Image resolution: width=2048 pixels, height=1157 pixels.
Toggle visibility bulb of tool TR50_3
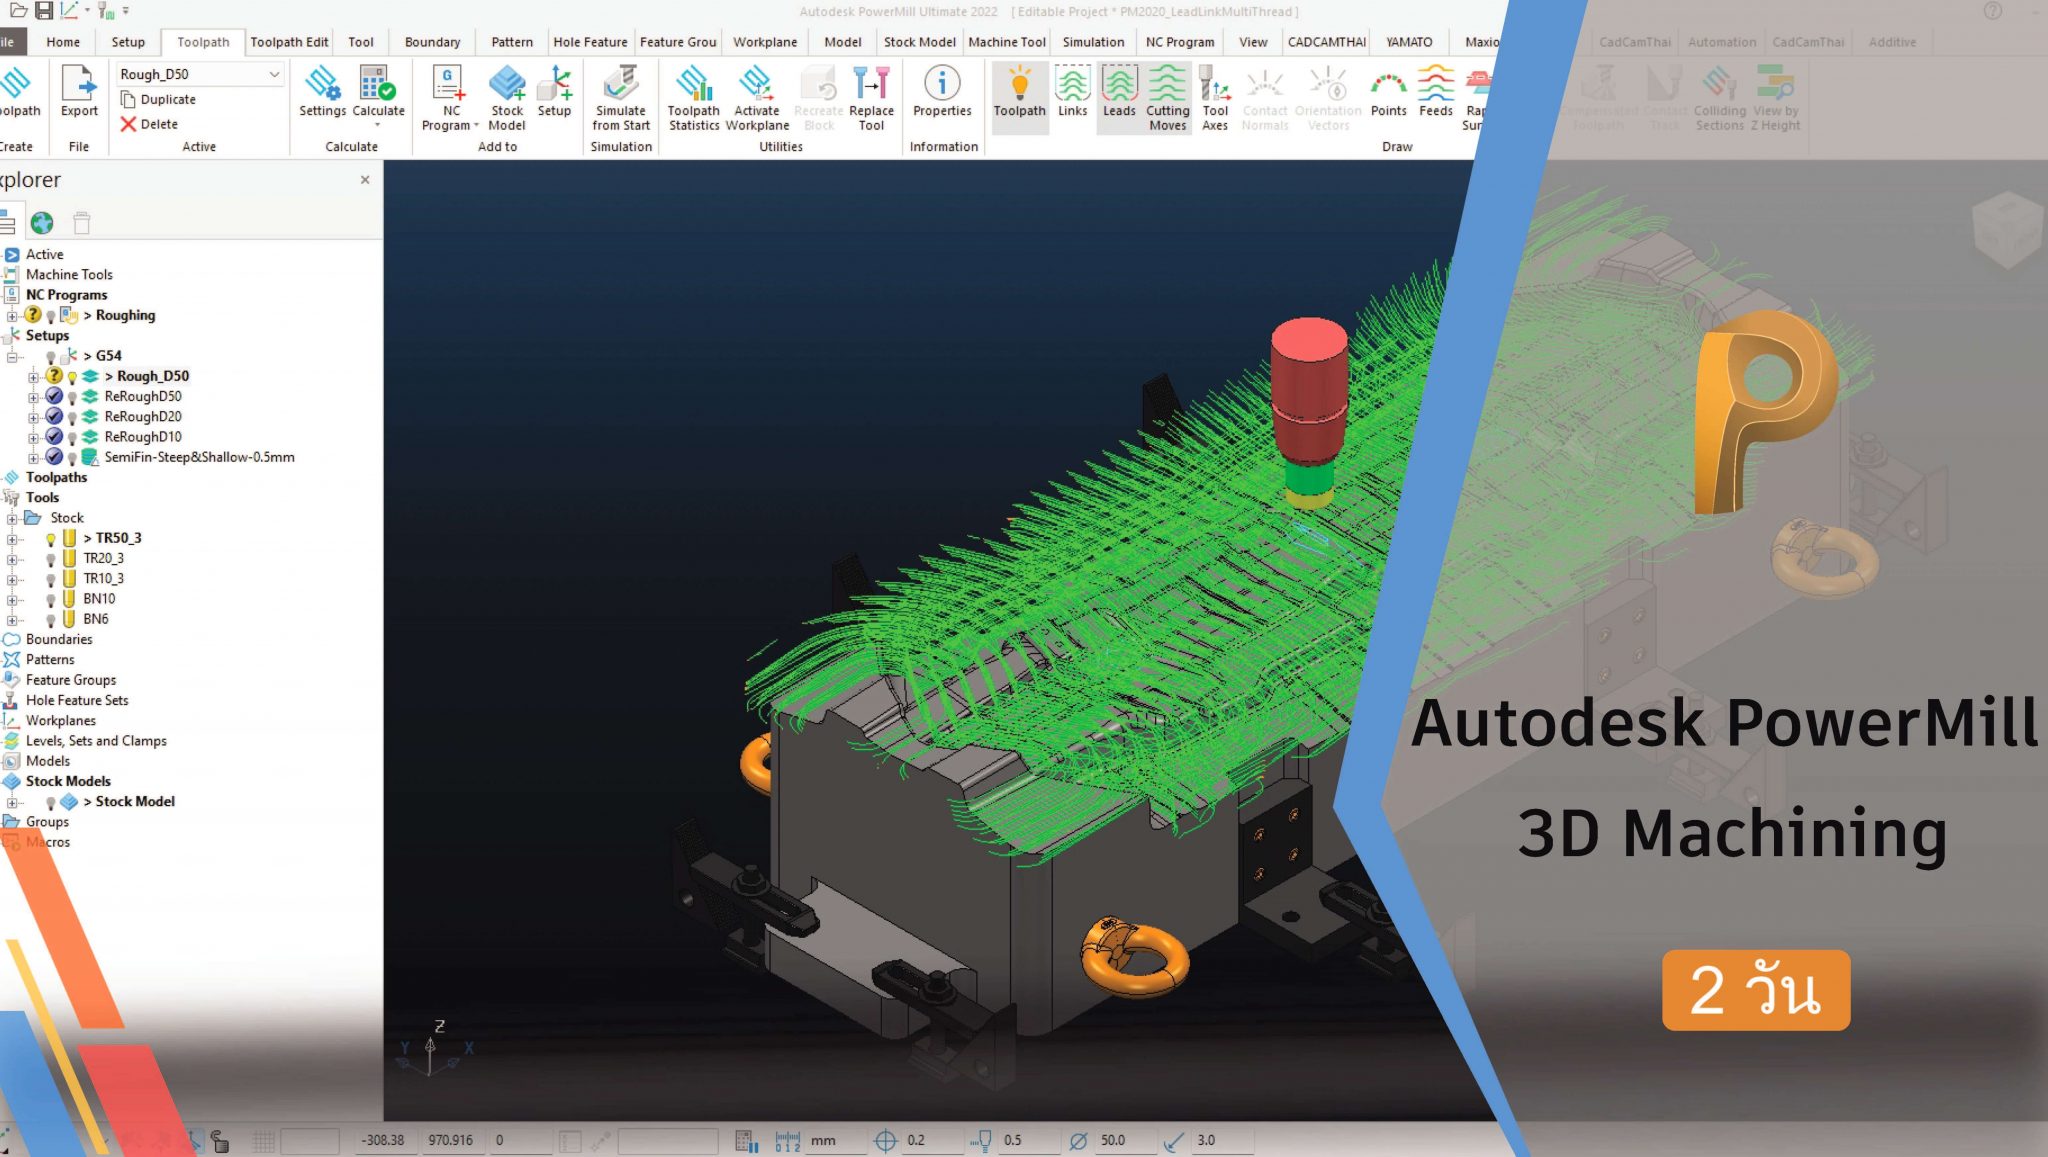pyautogui.click(x=52, y=537)
